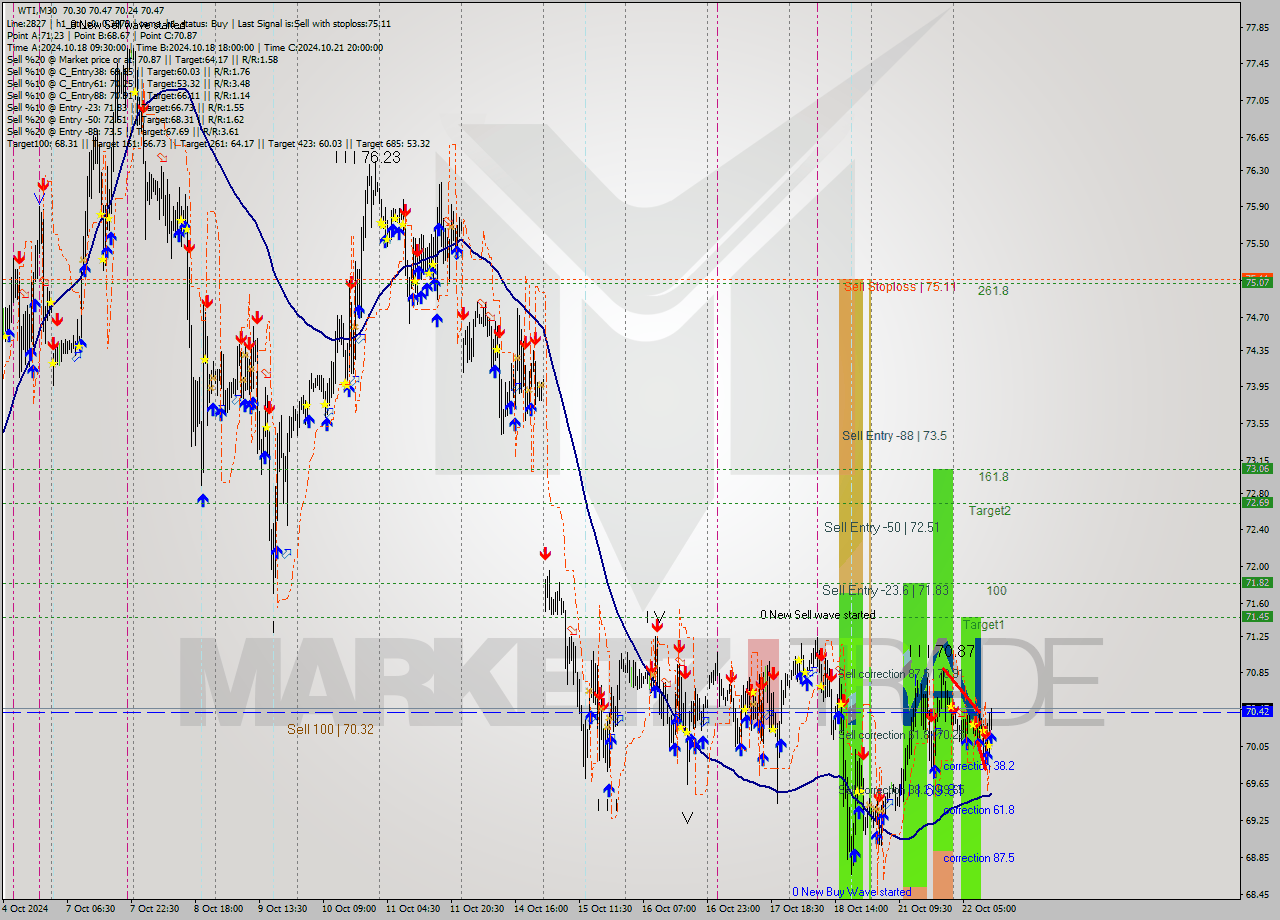Click the green 71.45 price tag
The width and height of the screenshot is (1280, 920).
1257,616
